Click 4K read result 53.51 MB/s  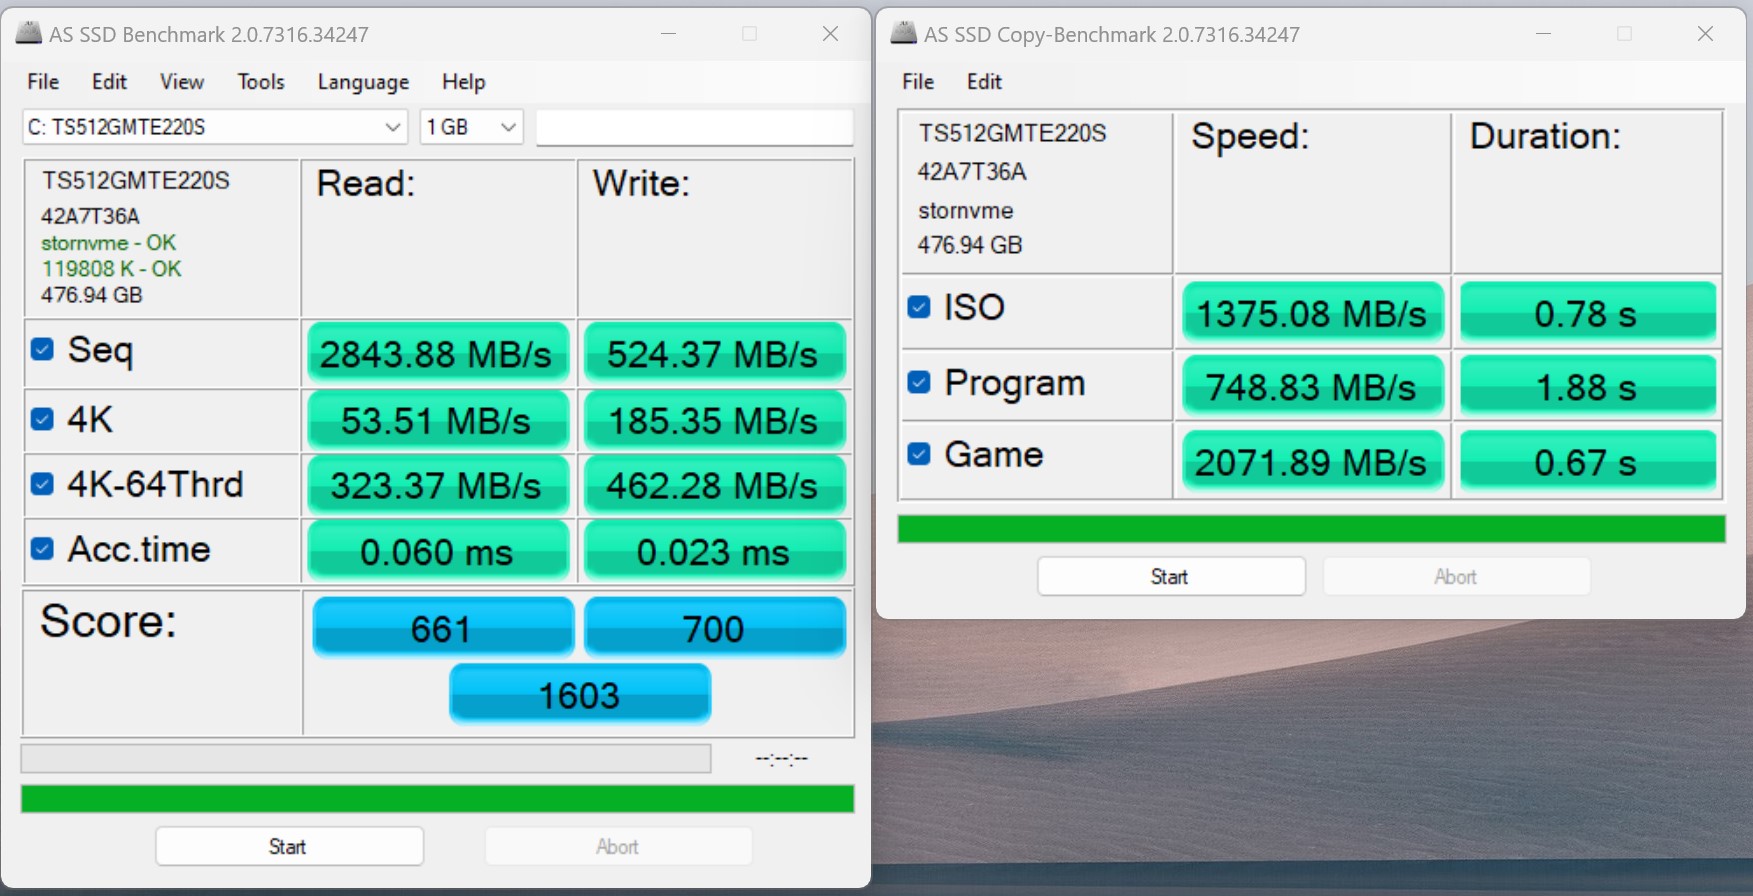[437, 420]
